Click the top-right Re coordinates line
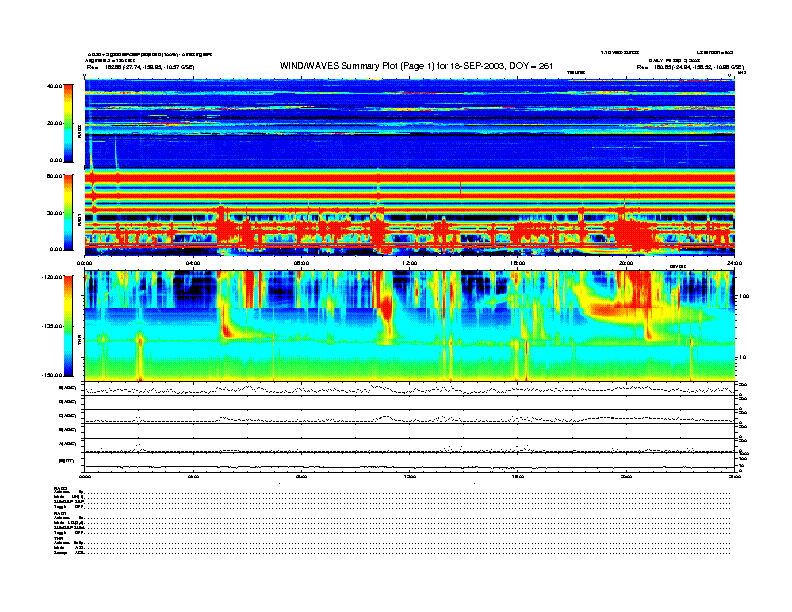 click(690, 67)
